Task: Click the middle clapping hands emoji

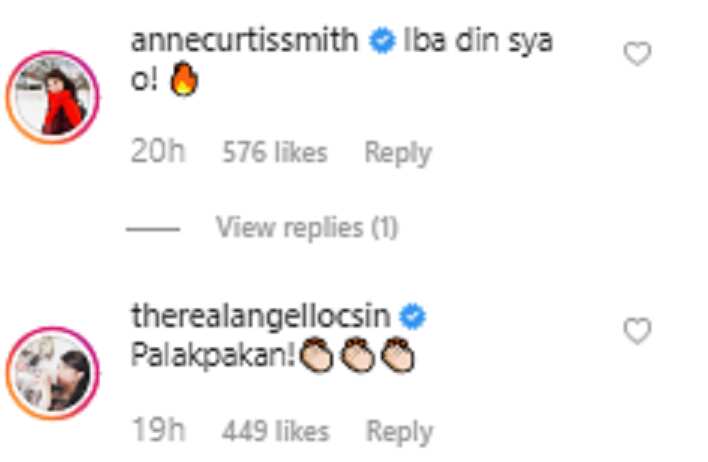Action: (358, 355)
